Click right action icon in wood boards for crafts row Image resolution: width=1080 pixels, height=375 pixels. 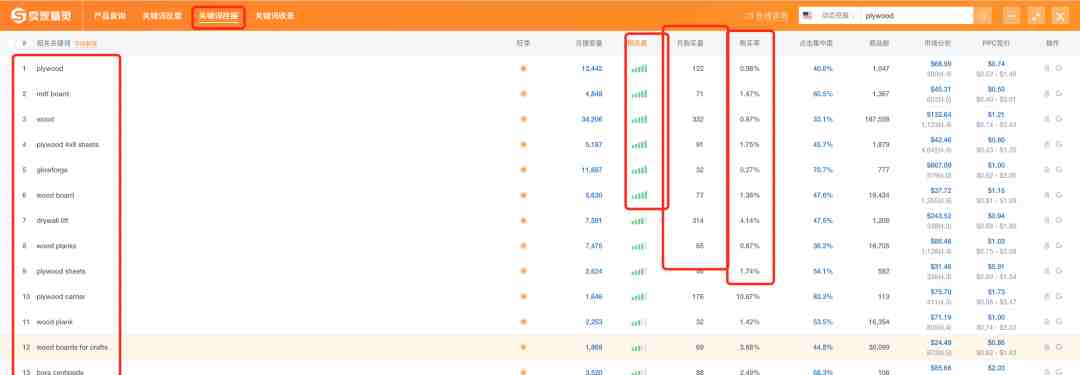[x=1059, y=347]
